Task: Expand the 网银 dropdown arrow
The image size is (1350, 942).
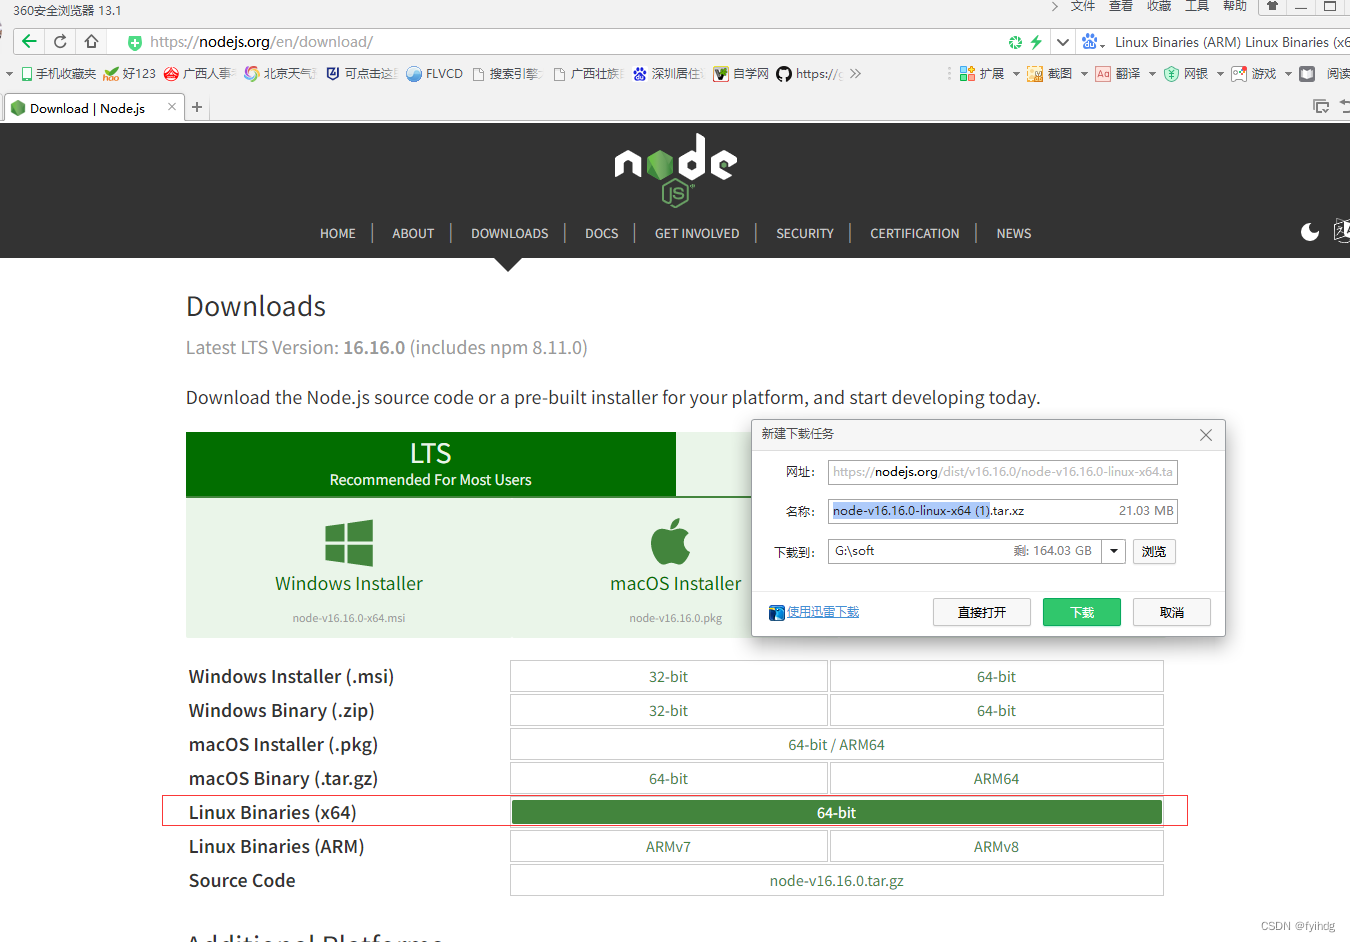Action: (x=1220, y=74)
